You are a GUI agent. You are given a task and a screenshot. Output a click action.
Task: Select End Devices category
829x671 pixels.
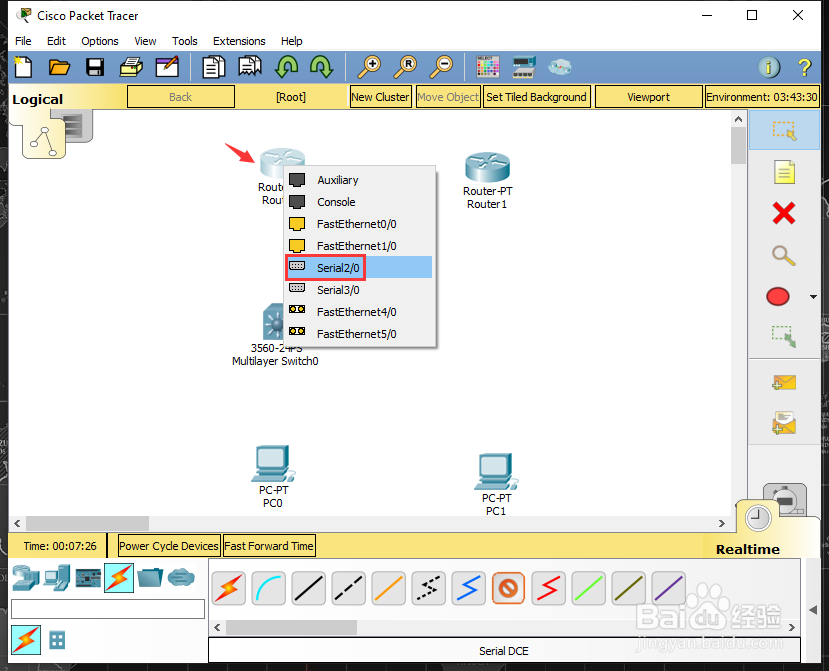tap(57, 577)
